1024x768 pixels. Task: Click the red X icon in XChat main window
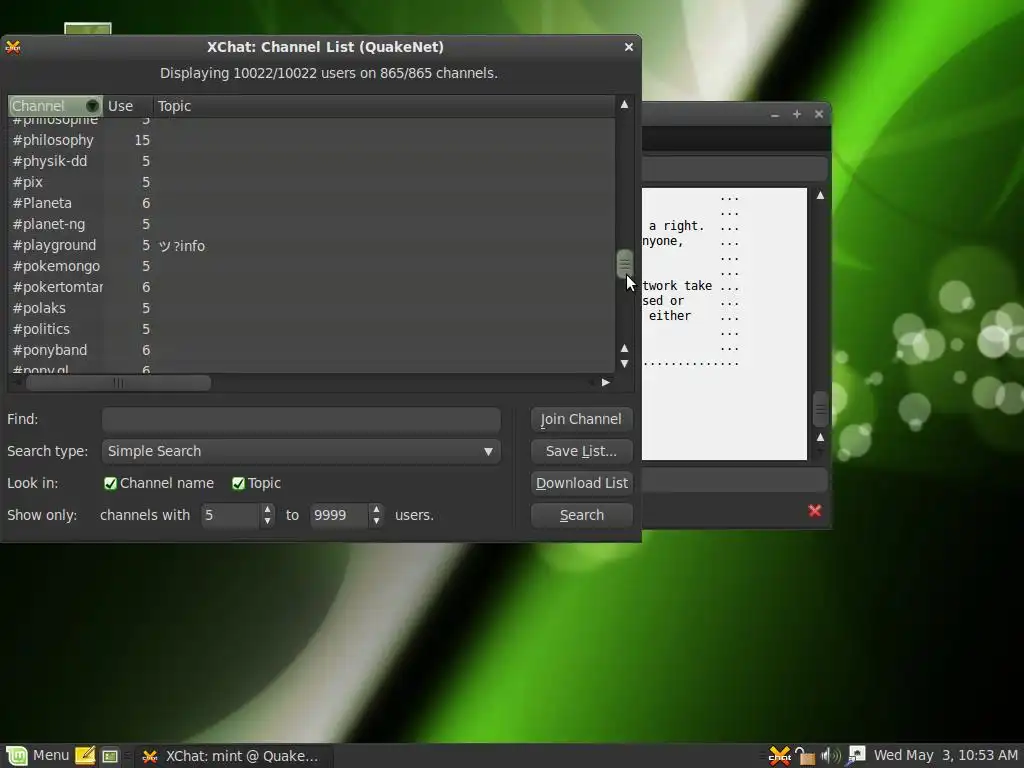[814, 511]
